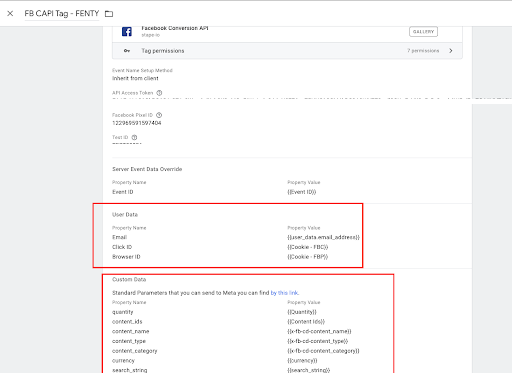Click the {{currency}} value

302,361
